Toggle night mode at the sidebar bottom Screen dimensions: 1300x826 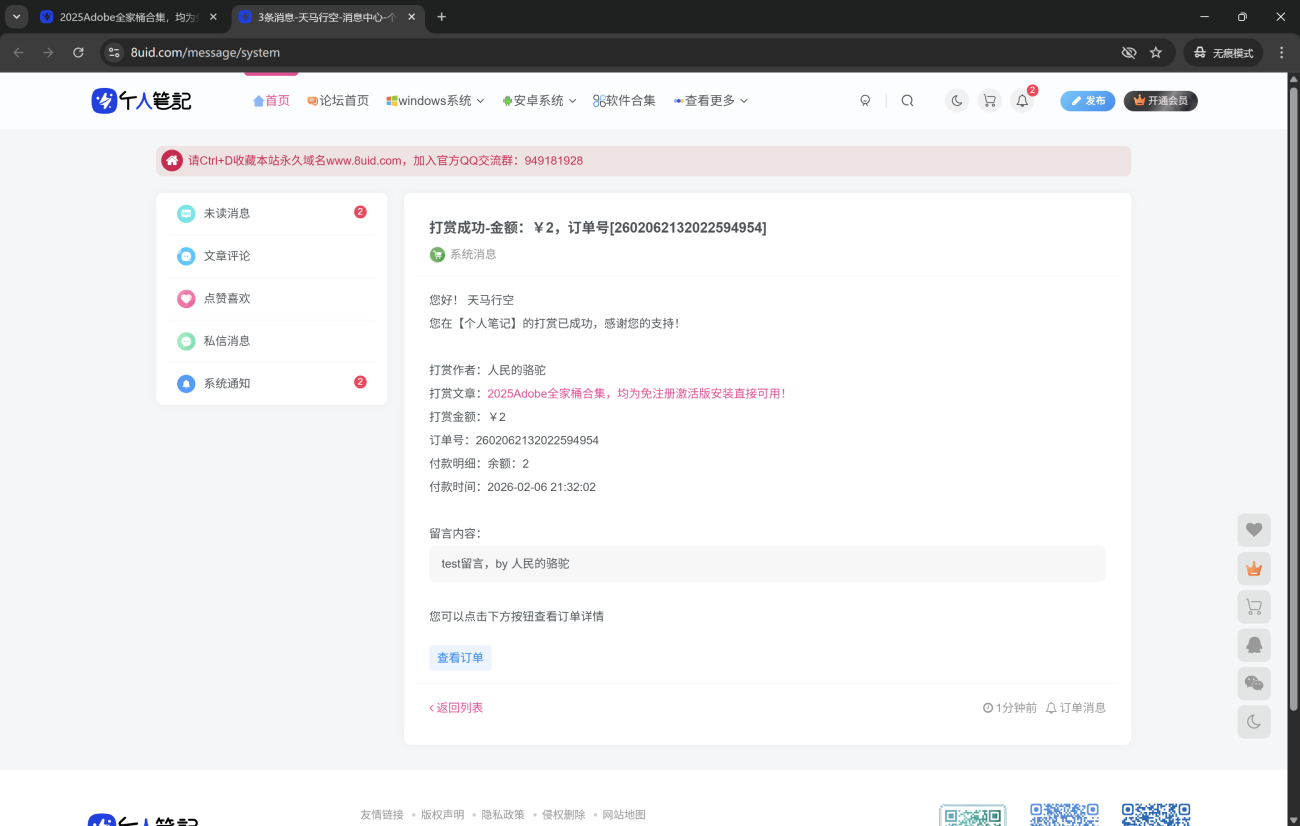(x=1254, y=722)
